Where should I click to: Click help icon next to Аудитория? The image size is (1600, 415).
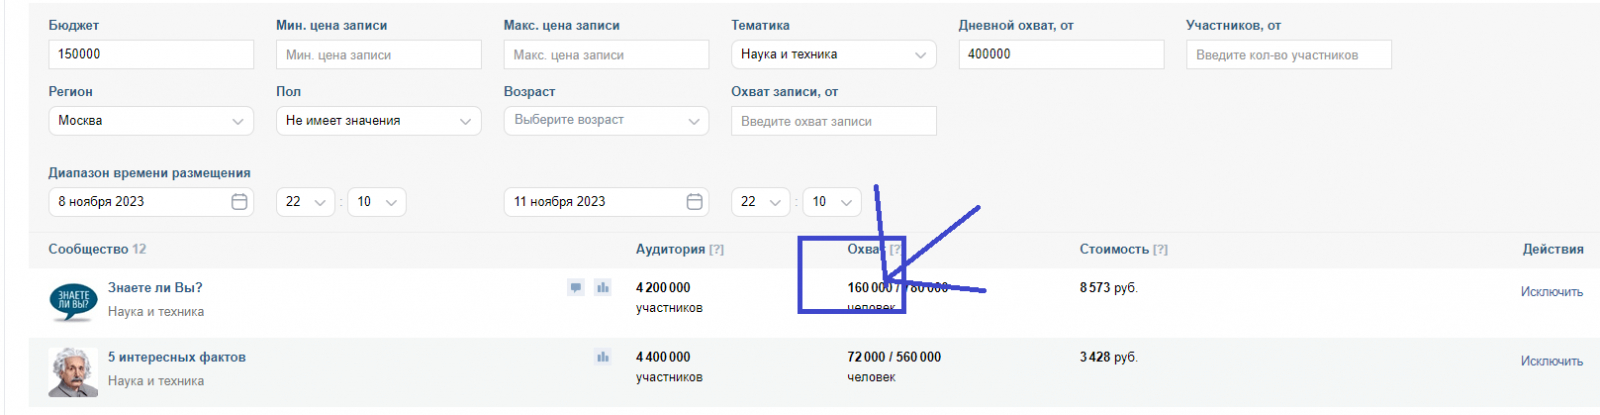click(716, 250)
